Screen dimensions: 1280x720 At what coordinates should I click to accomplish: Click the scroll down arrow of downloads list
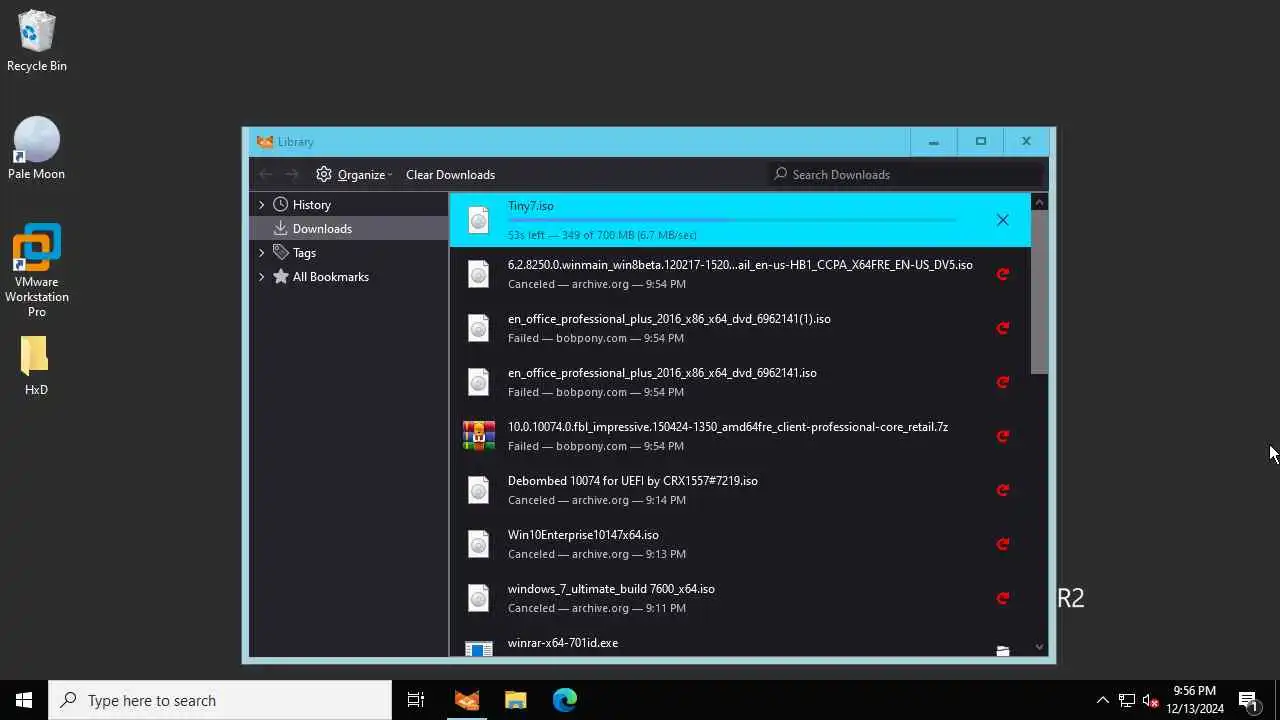pos(1039,647)
